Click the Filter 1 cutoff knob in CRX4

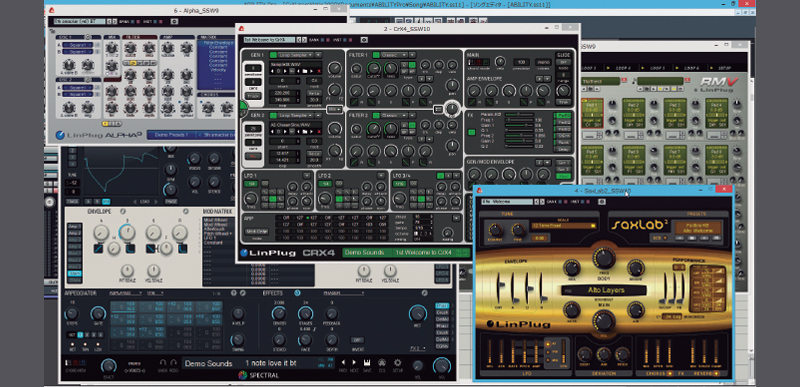coord(374,68)
